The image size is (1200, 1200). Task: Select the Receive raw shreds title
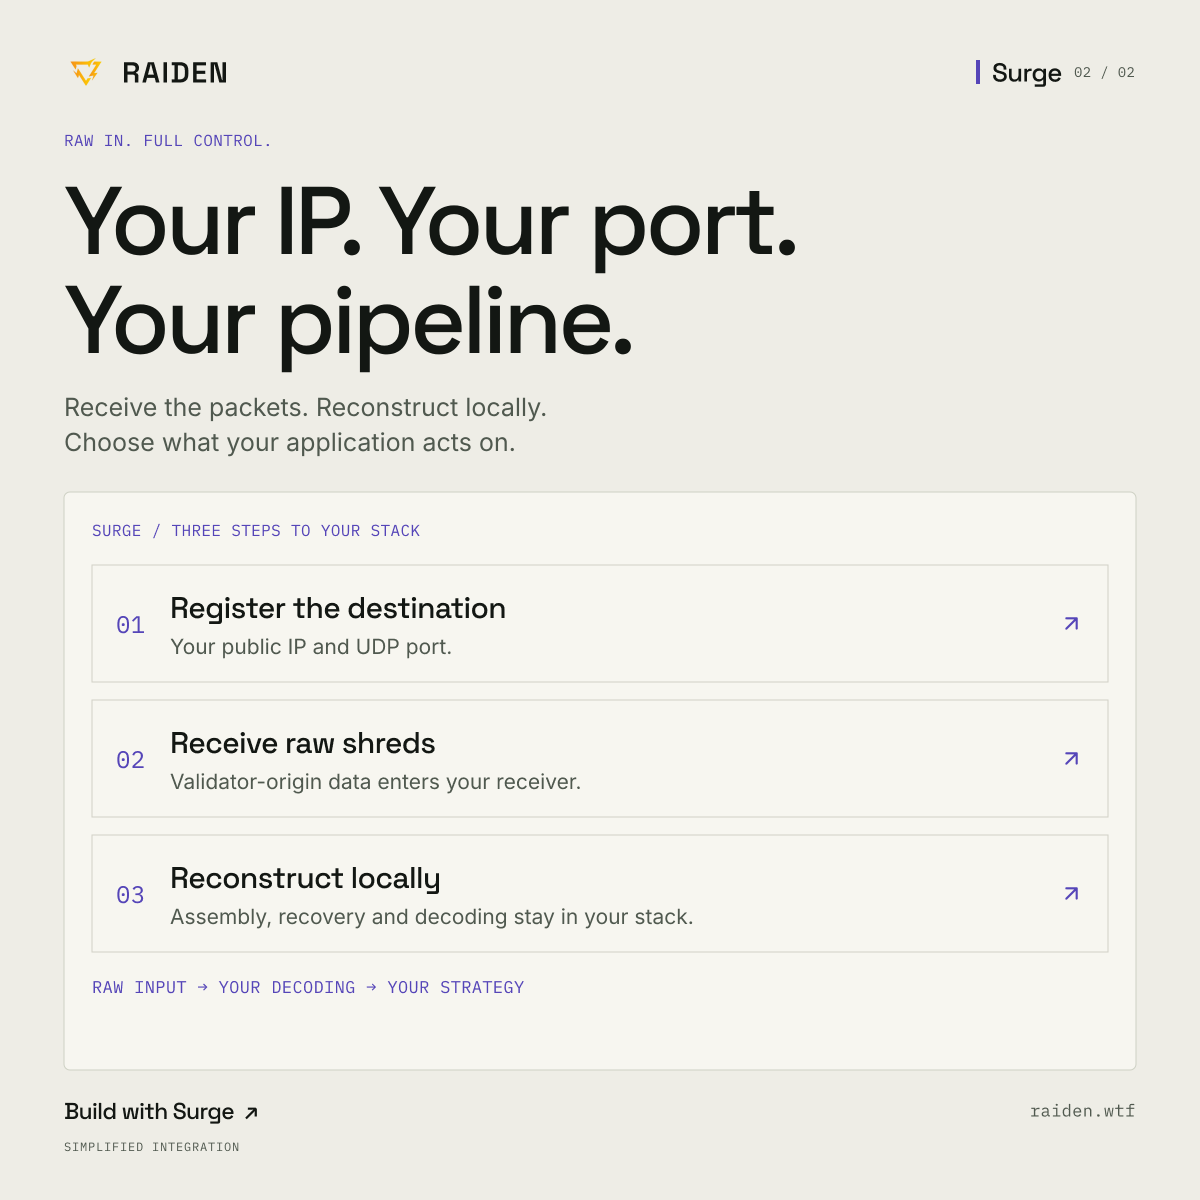pyautogui.click(x=303, y=743)
